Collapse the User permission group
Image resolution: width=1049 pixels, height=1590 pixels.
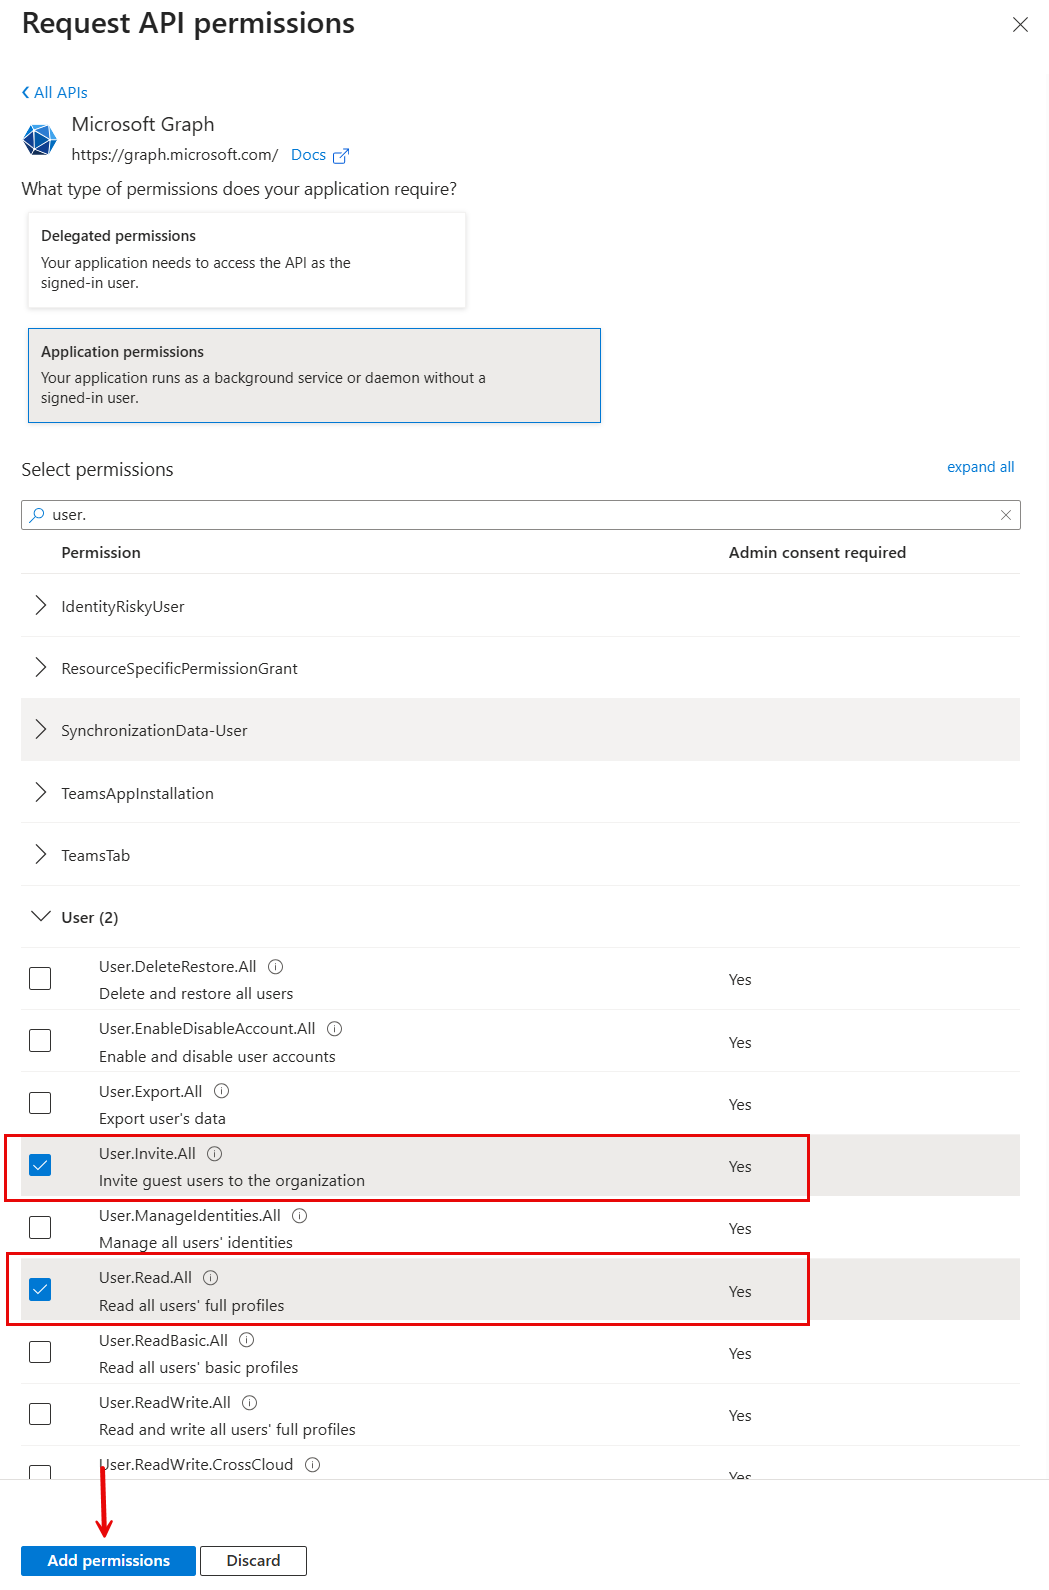pos(40,916)
